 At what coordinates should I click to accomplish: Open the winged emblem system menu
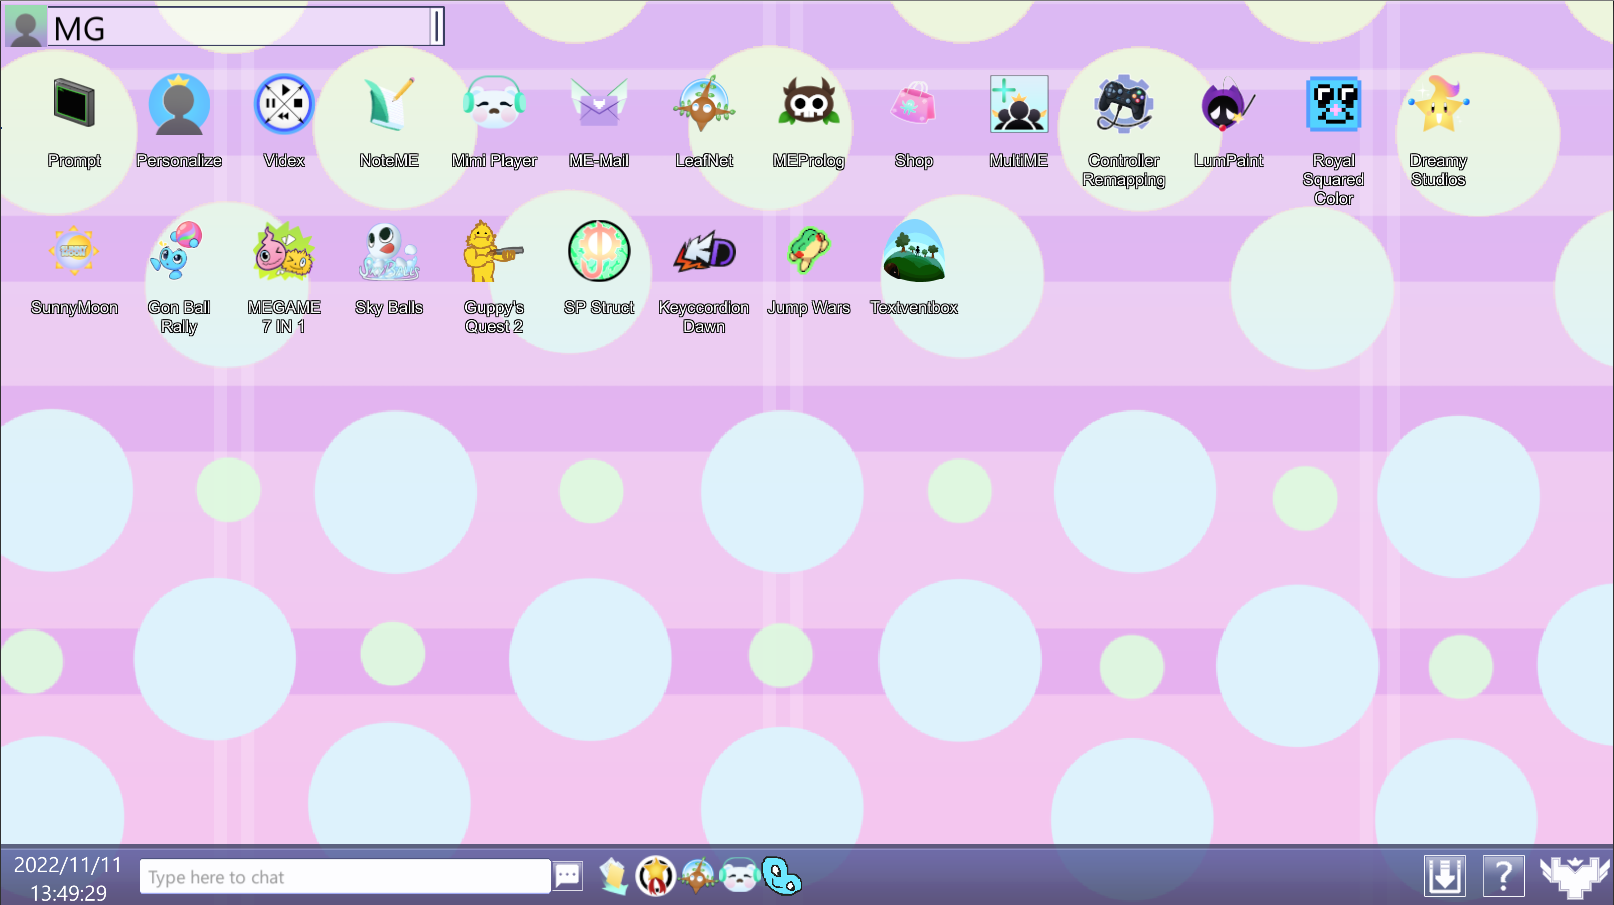click(x=1575, y=877)
